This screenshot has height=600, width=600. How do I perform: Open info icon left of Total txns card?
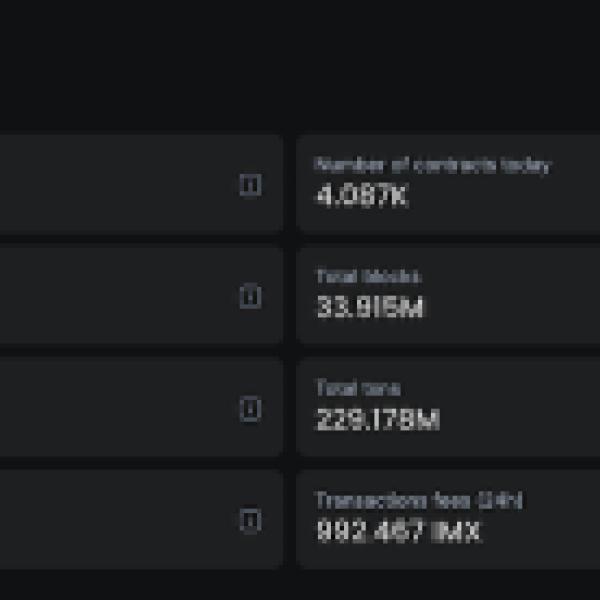pyautogui.click(x=251, y=408)
